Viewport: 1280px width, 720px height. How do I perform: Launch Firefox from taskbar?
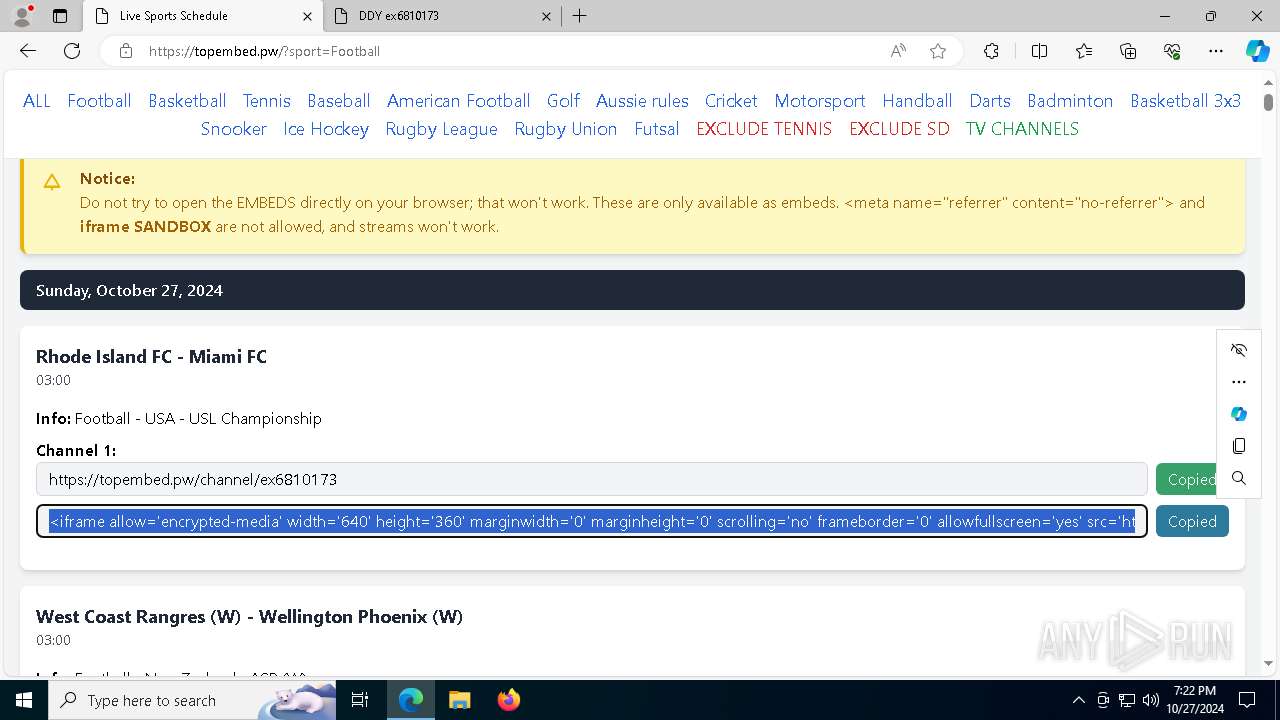509,700
